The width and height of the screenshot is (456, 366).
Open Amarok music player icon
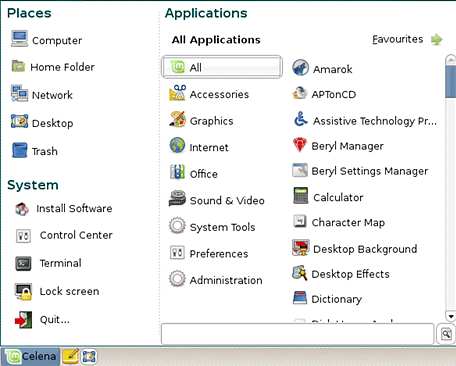(x=300, y=68)
